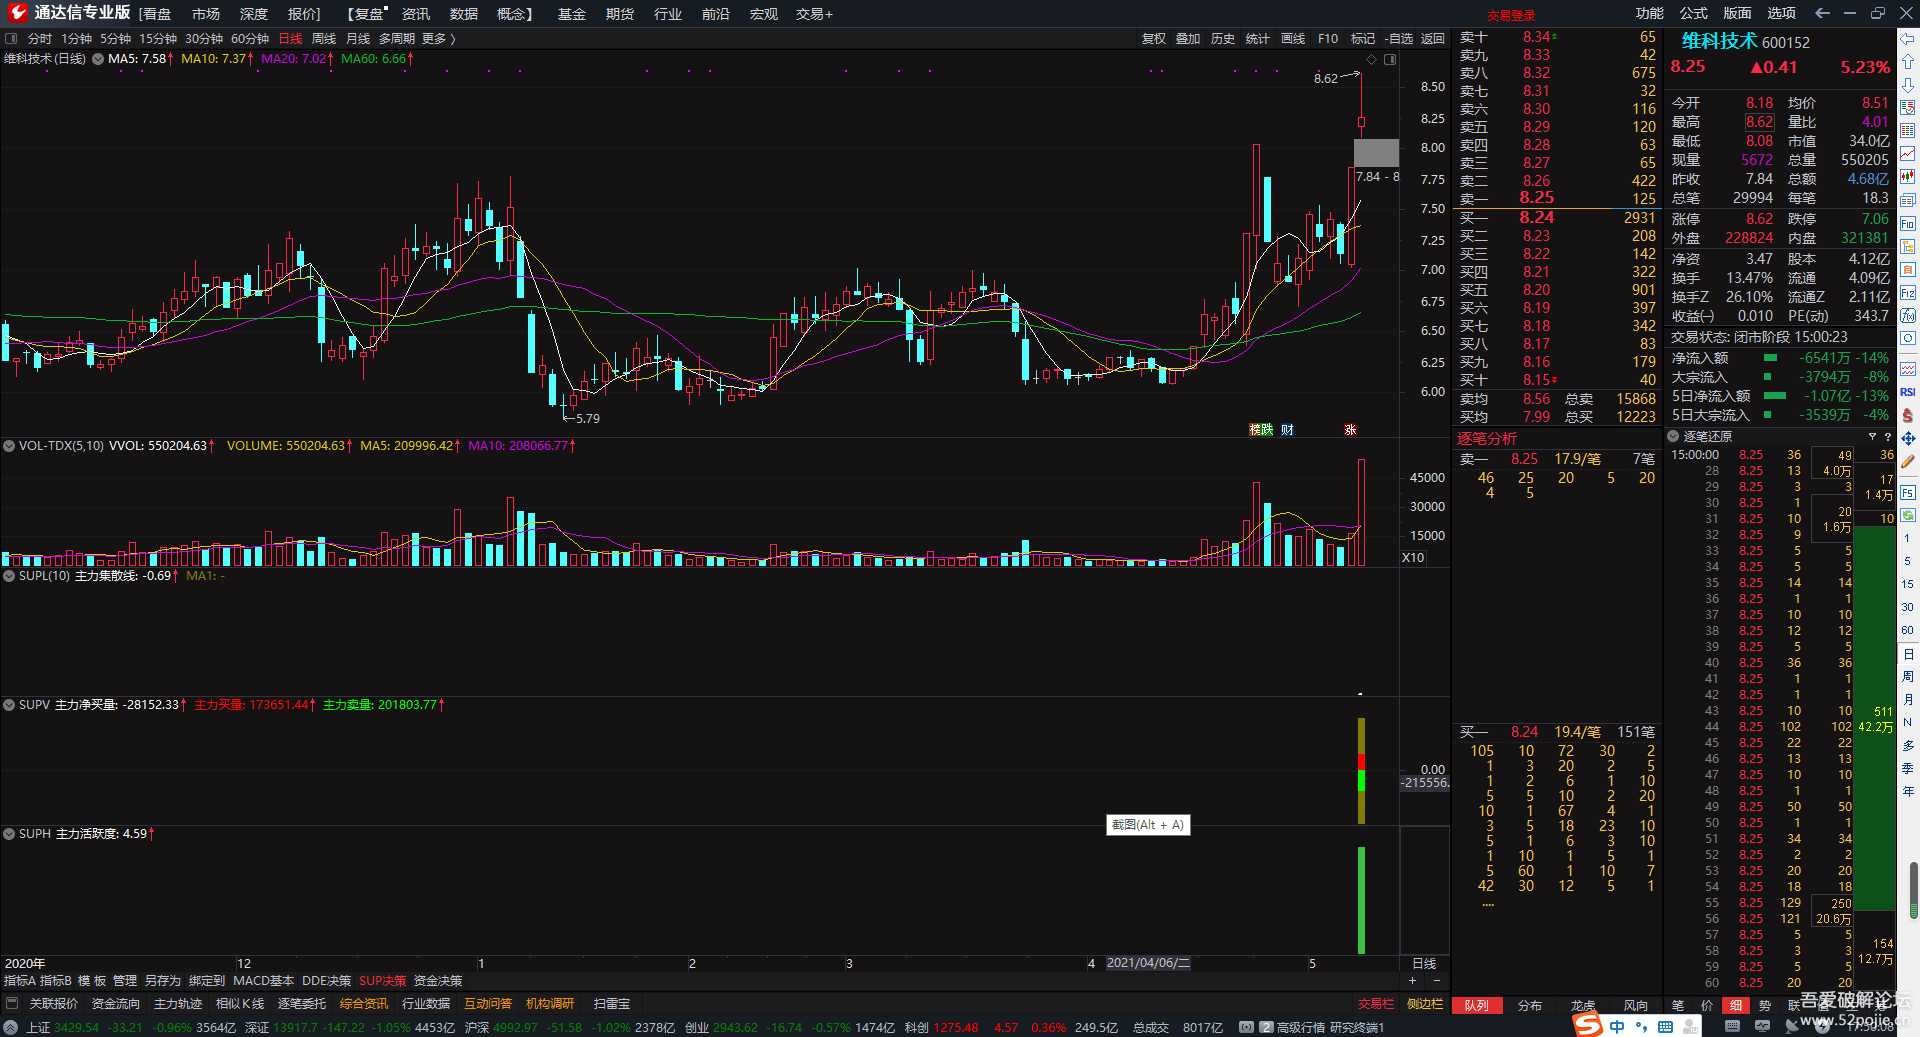This screenshot has height=1037, width=1920.
Task: Click the up arrow icon for previous stock
Action: pos(1908,62)
